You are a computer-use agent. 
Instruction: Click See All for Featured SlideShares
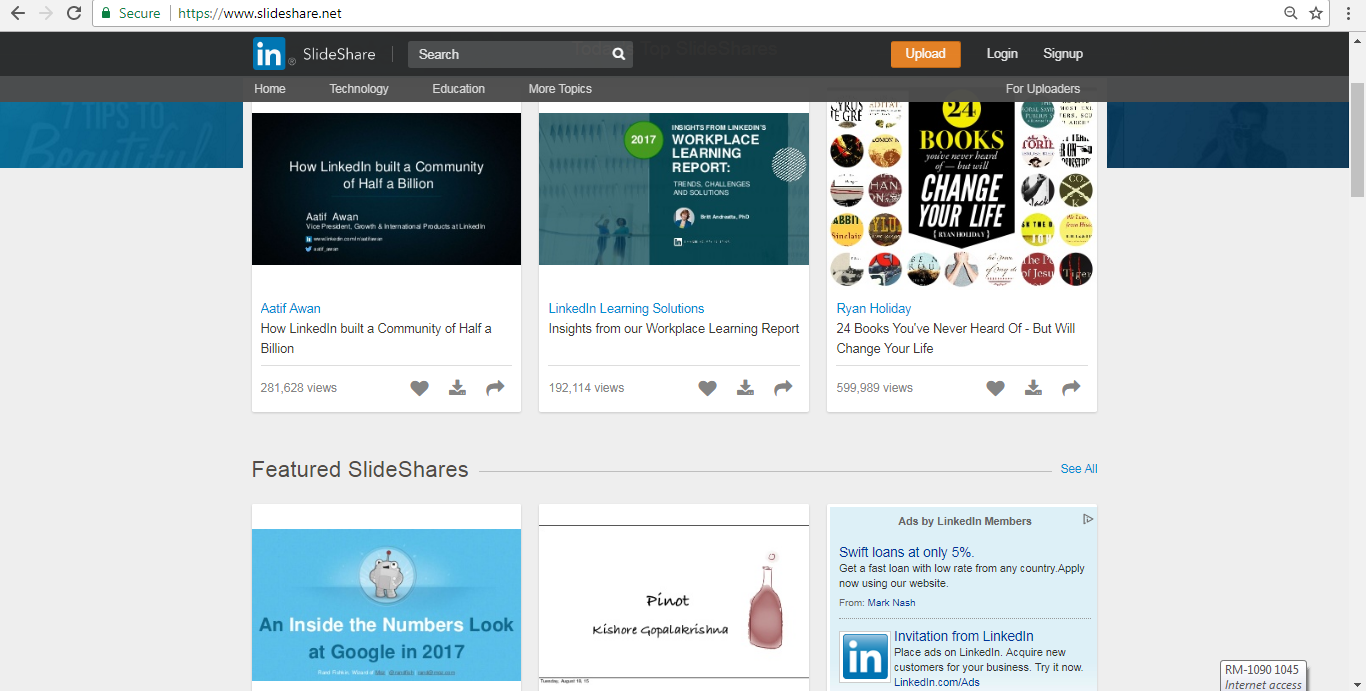(x=1079, y=469)
